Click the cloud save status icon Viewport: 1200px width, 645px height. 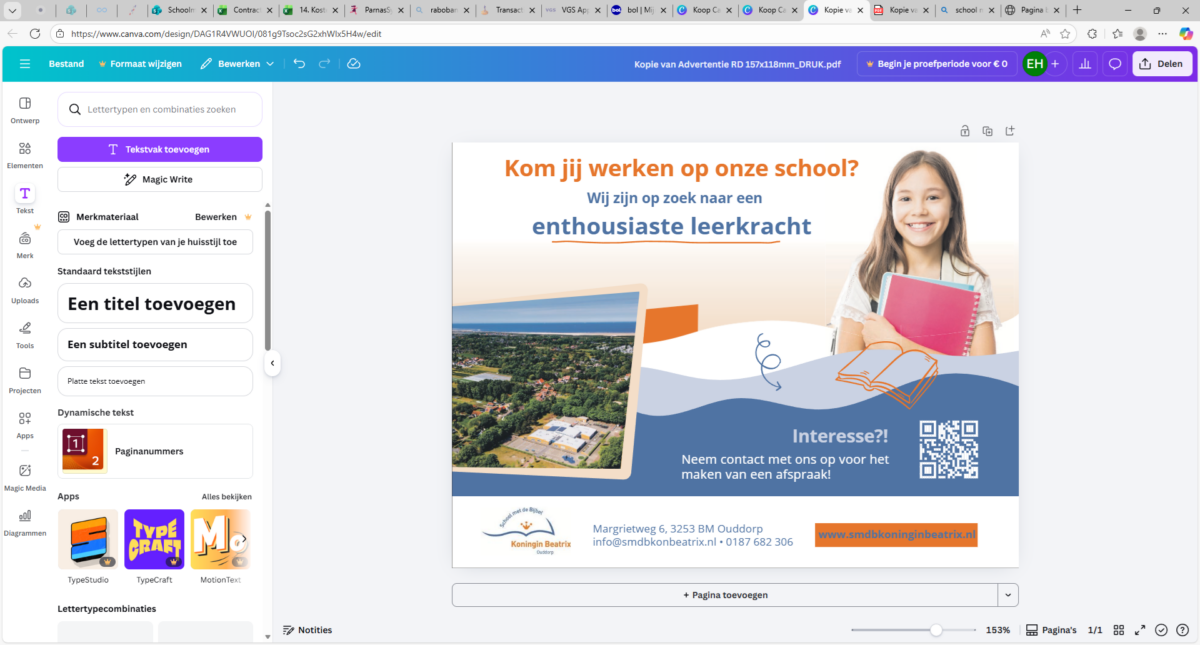tap(353, 64)
